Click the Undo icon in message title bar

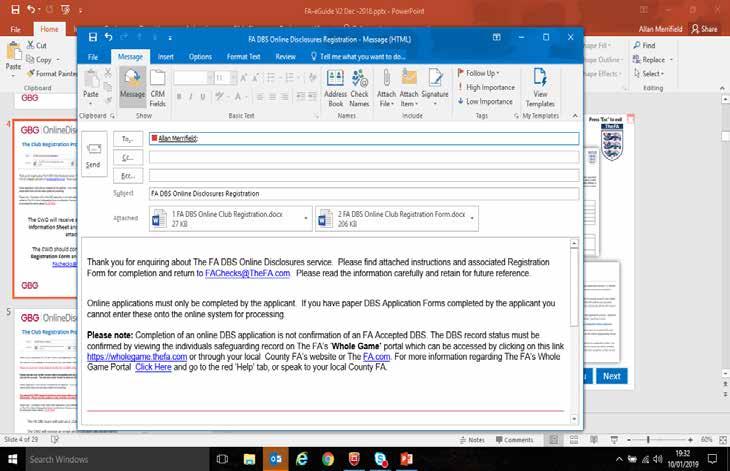[109, 37]
